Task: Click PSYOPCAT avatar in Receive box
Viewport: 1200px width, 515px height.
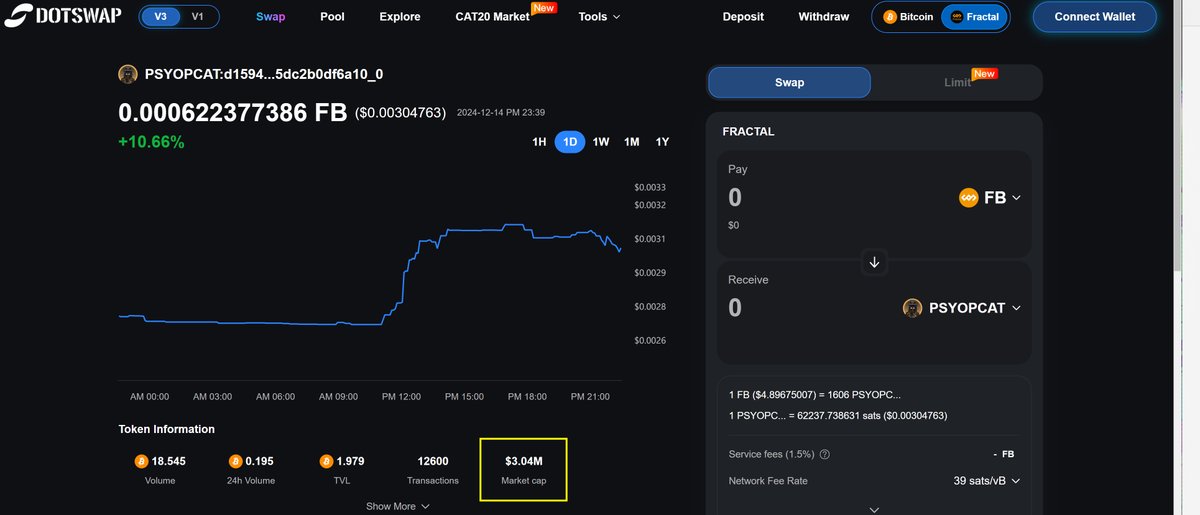Action: coord(912,308)
